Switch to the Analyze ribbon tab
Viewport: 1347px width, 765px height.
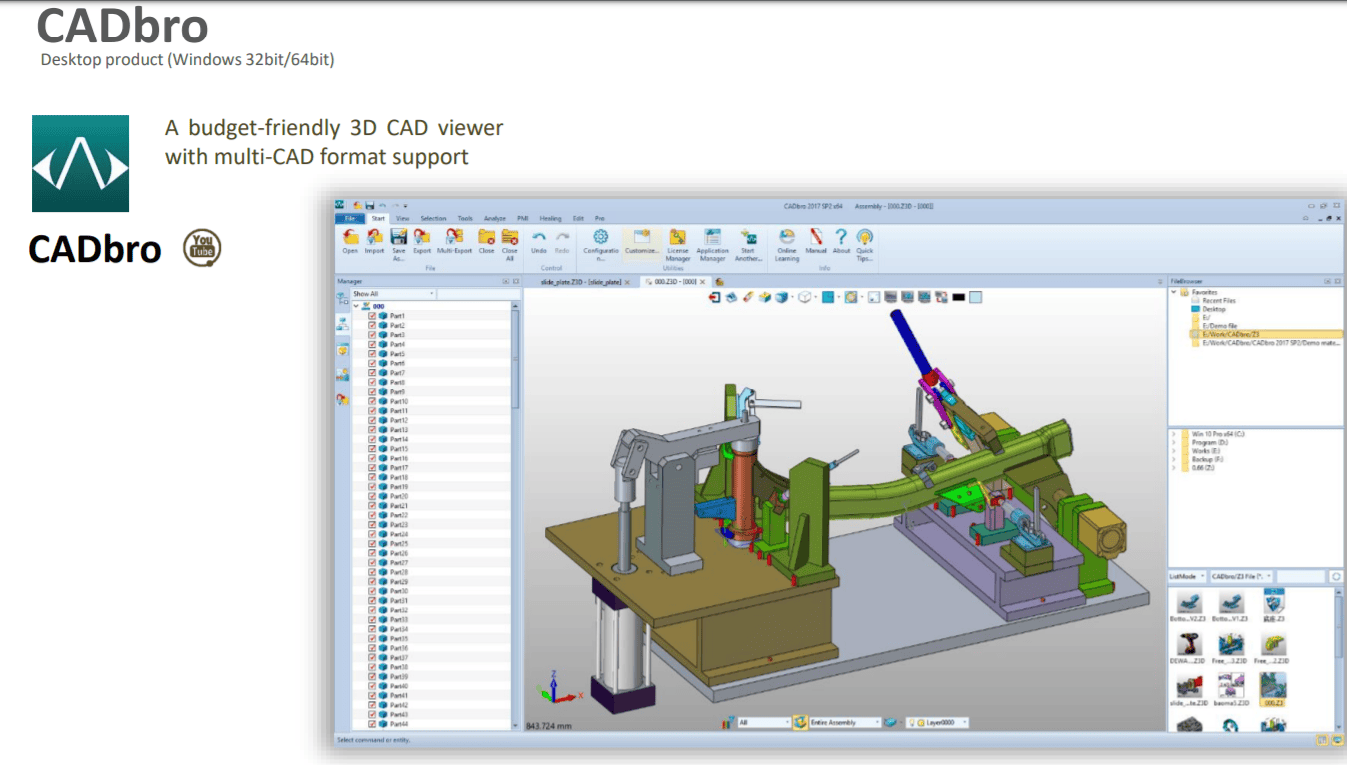pos(494,218)
